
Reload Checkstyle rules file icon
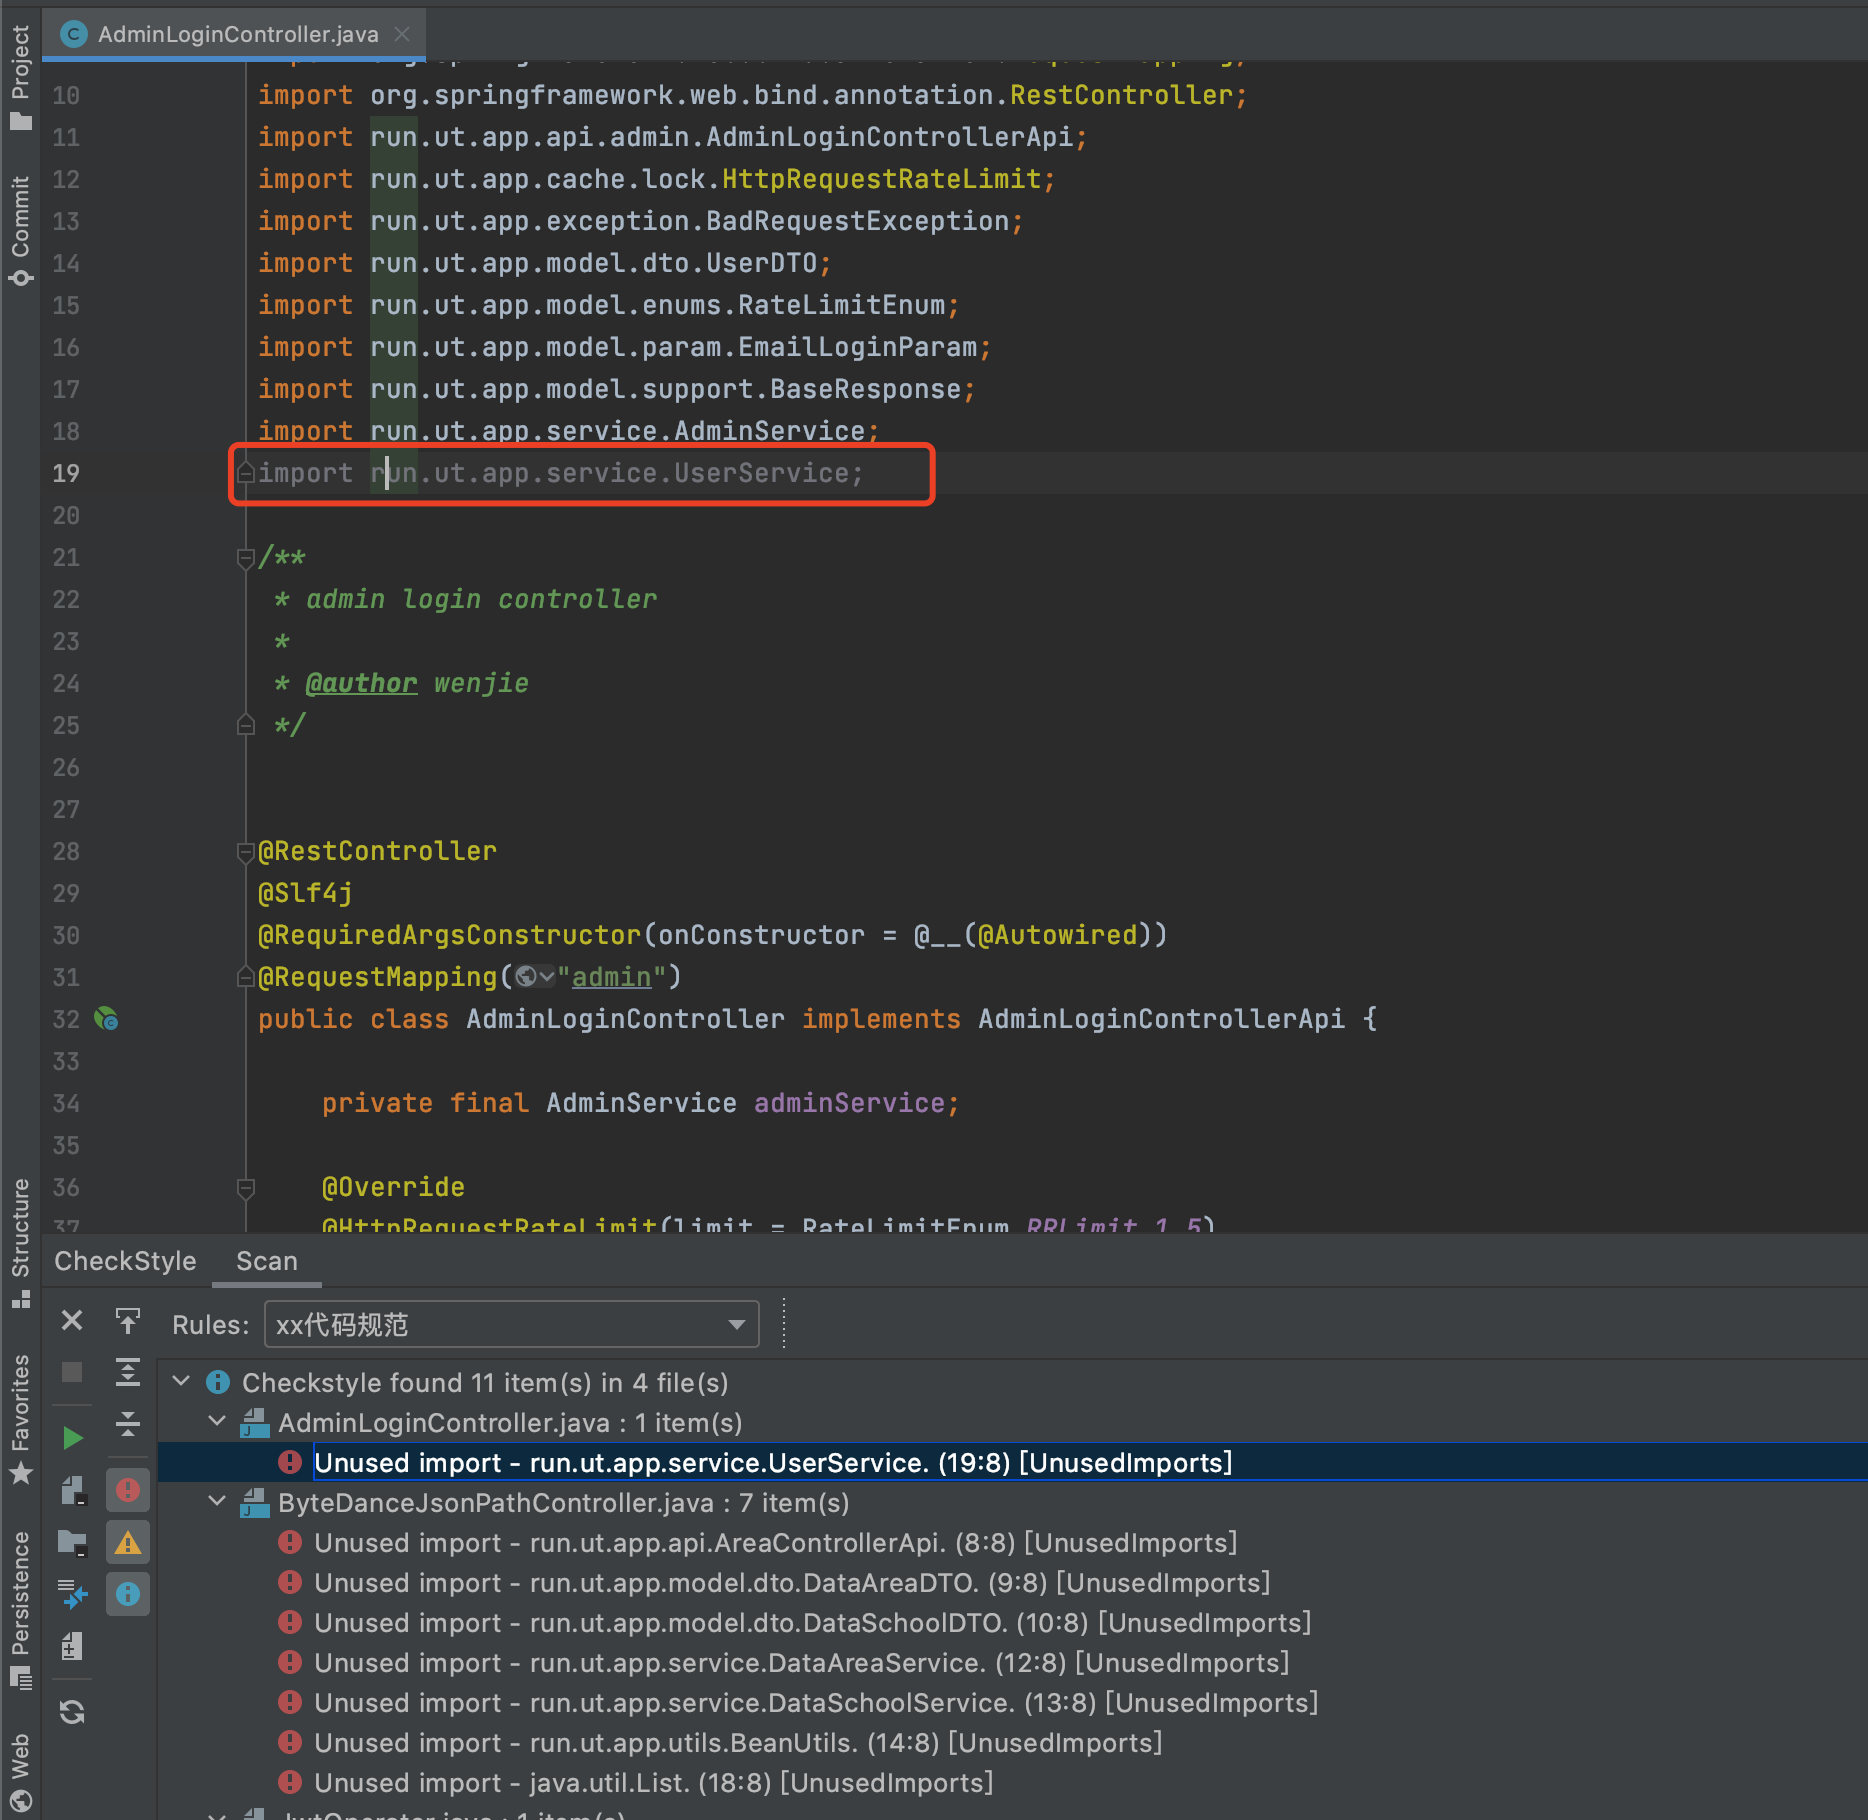tap(72, 1712)
